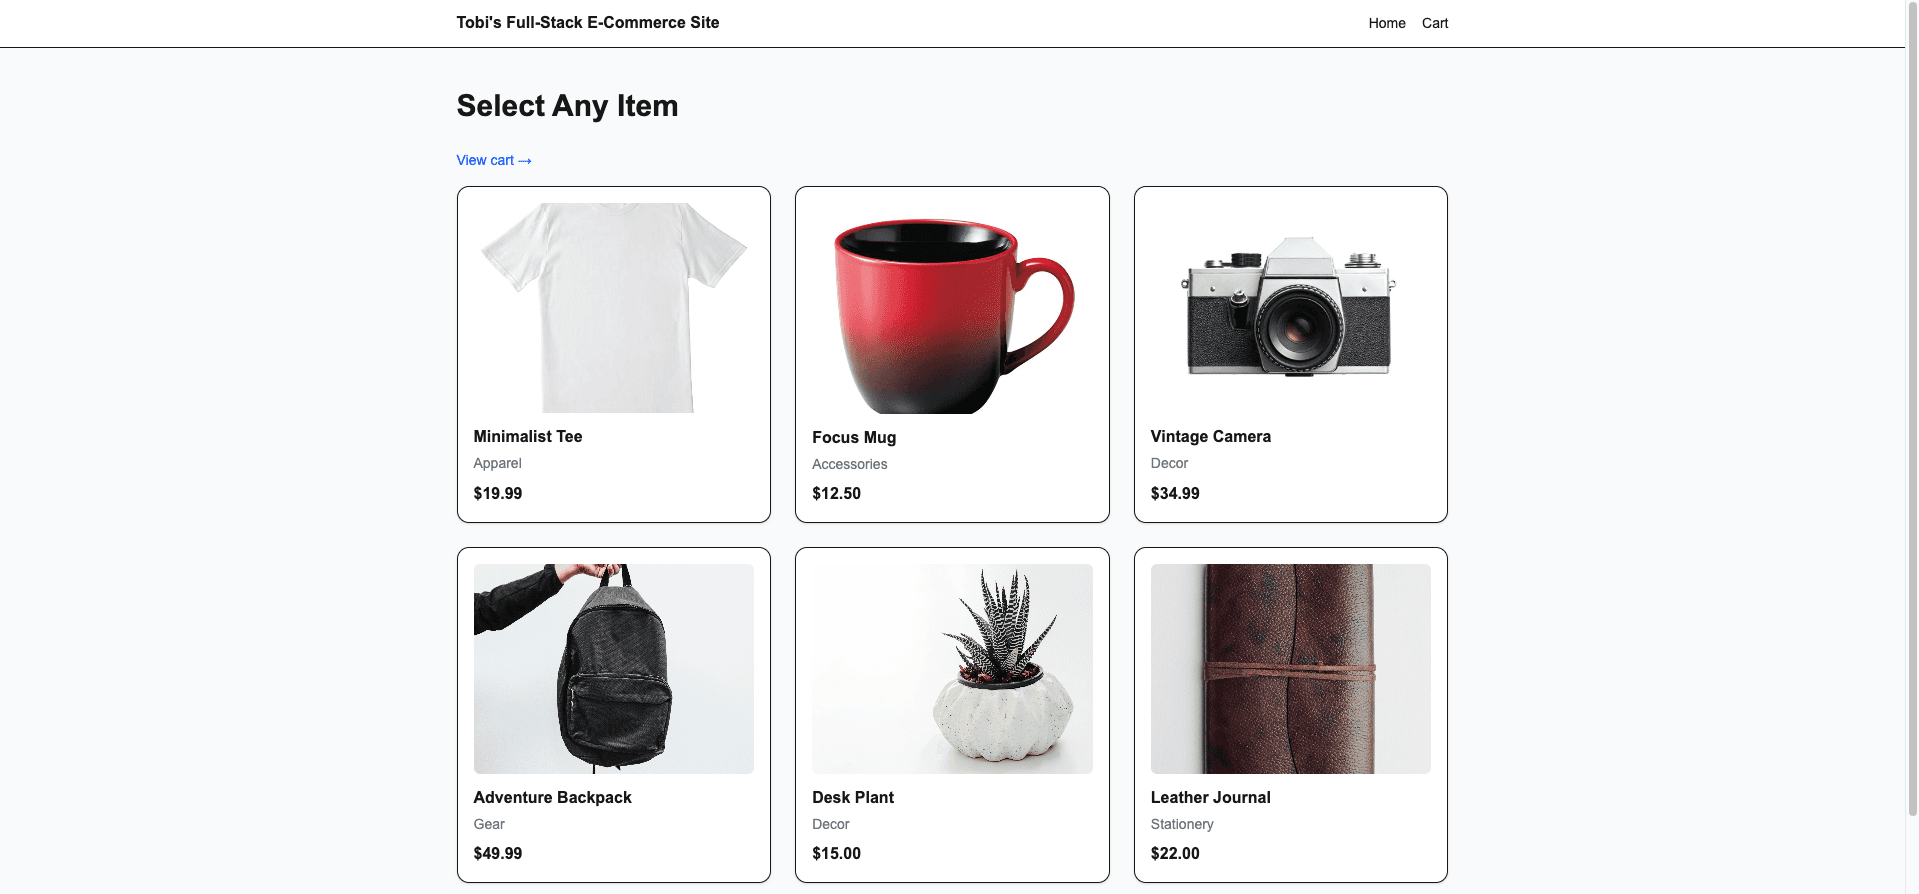Click the $19.99 price on Minimalist Tee
Viewport: 1919px width, 894px height.
tap(497, 493)
